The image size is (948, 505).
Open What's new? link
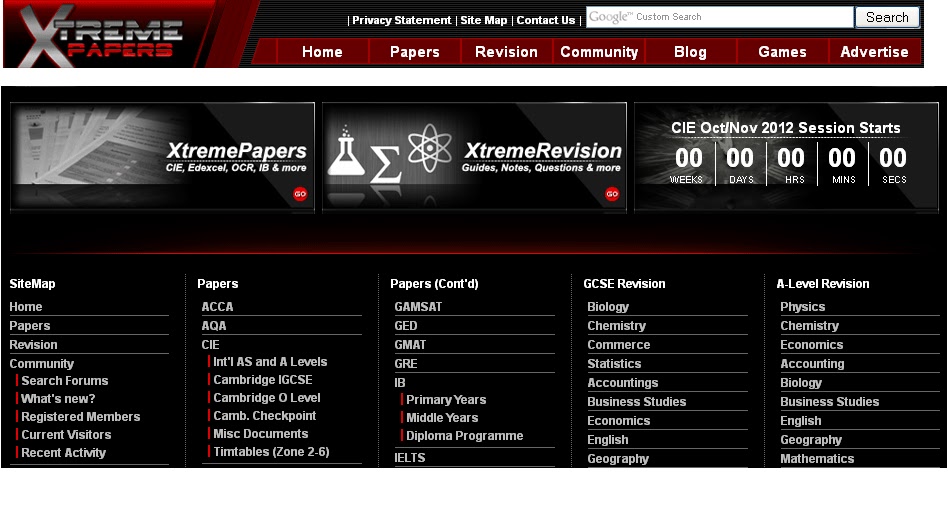click(x=58, y=399)
